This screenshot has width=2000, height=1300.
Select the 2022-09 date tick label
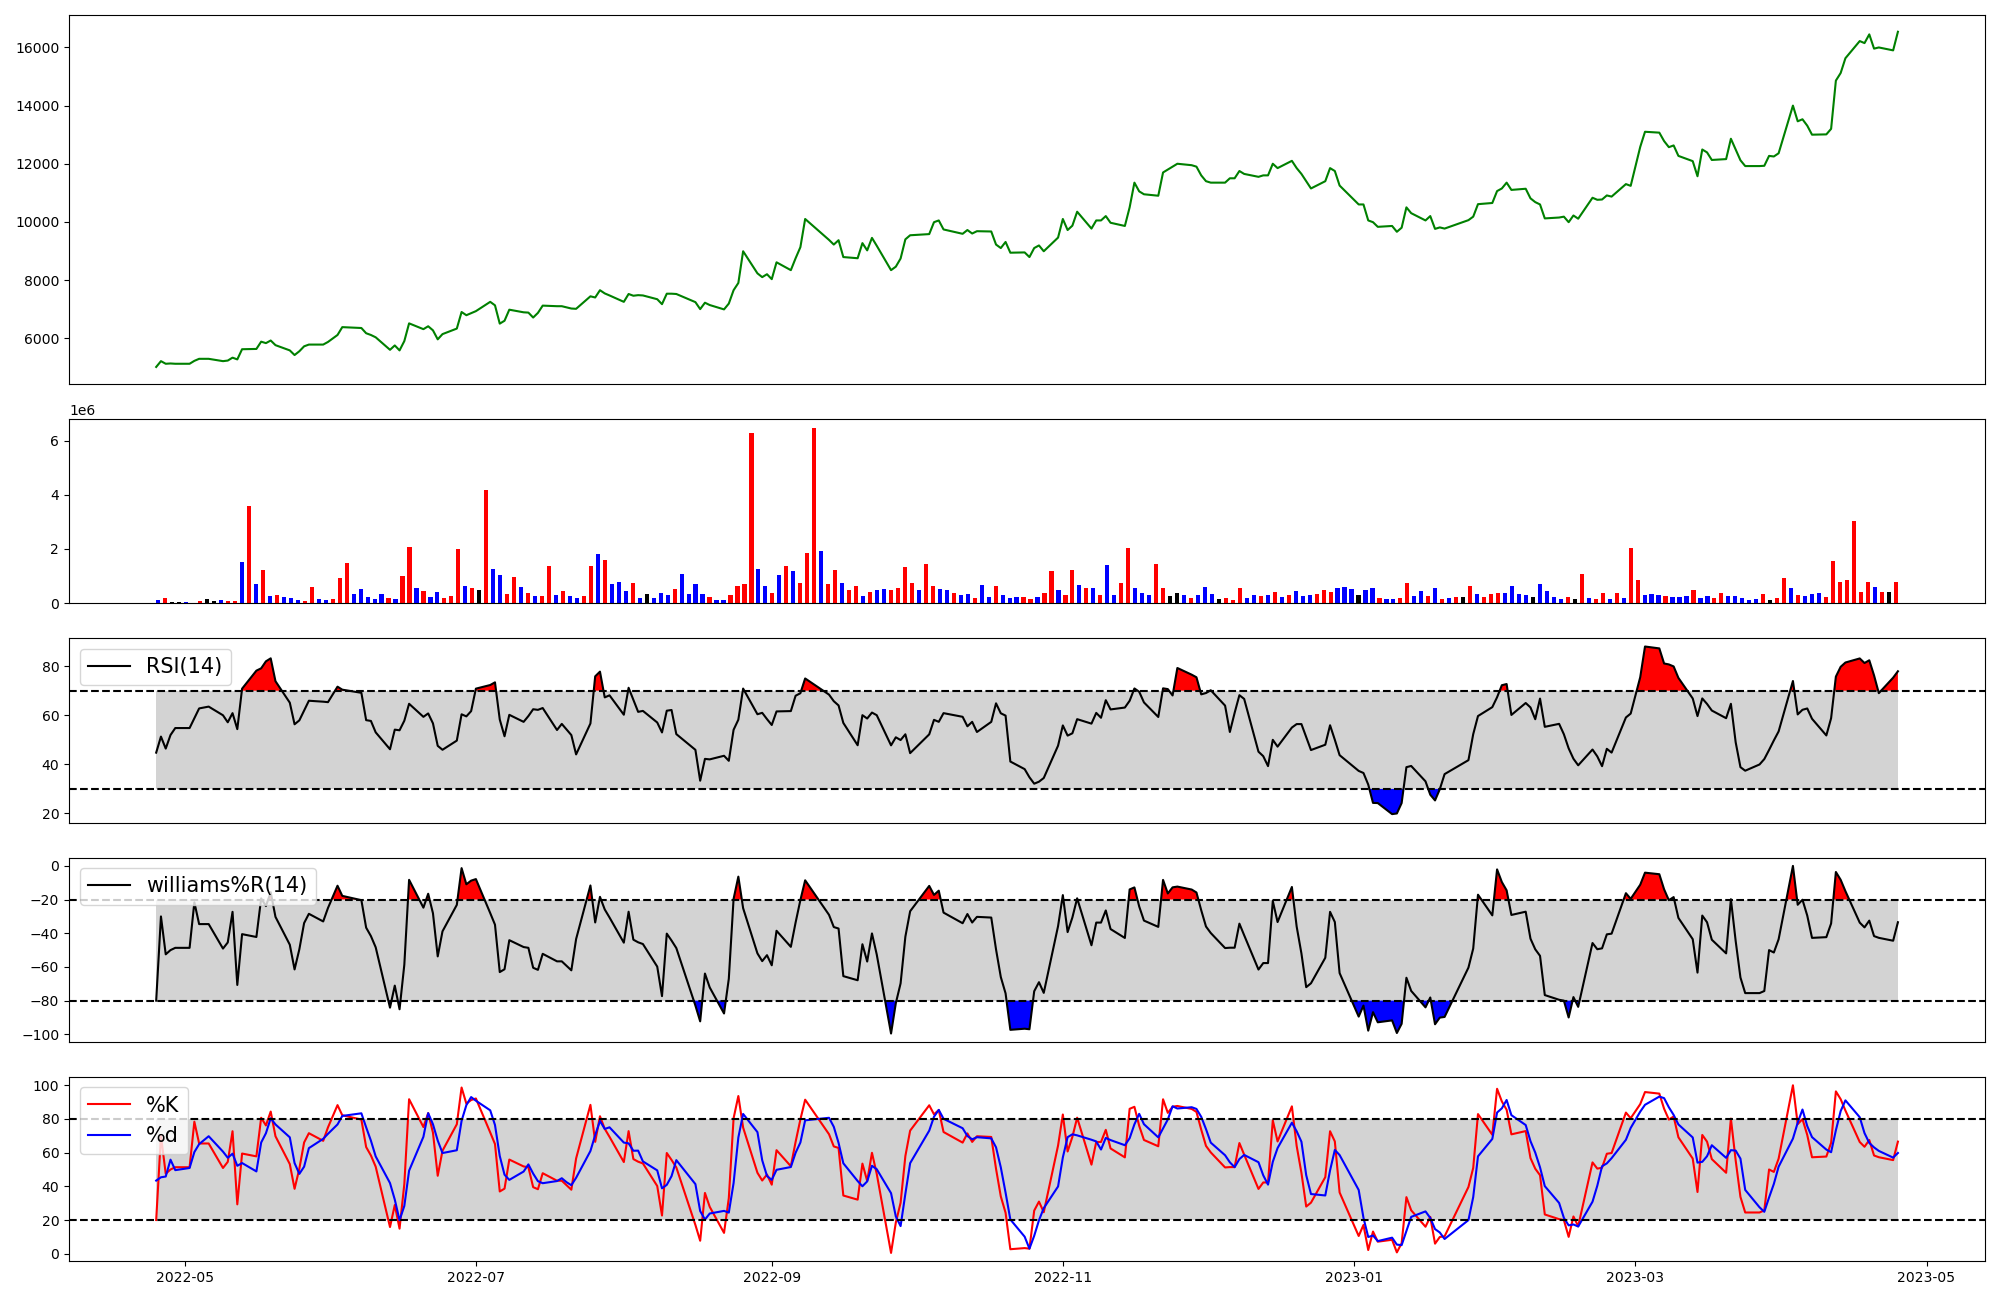(x=772, y=1276)
